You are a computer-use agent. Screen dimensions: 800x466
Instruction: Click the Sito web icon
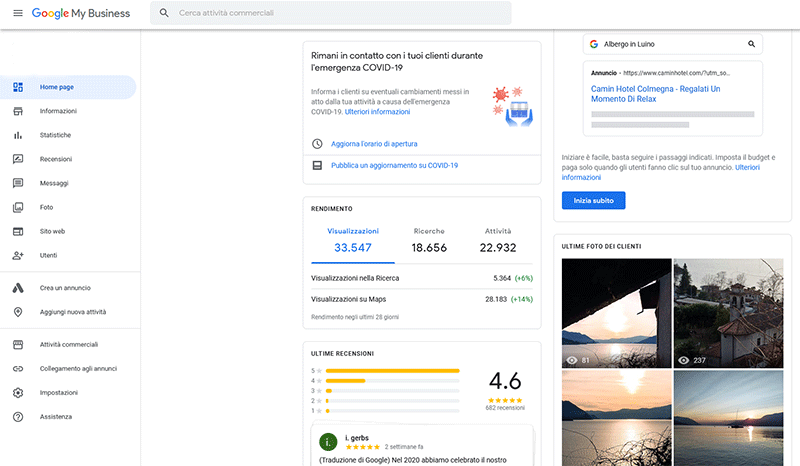pyautogui.click(x=18, y=231)
